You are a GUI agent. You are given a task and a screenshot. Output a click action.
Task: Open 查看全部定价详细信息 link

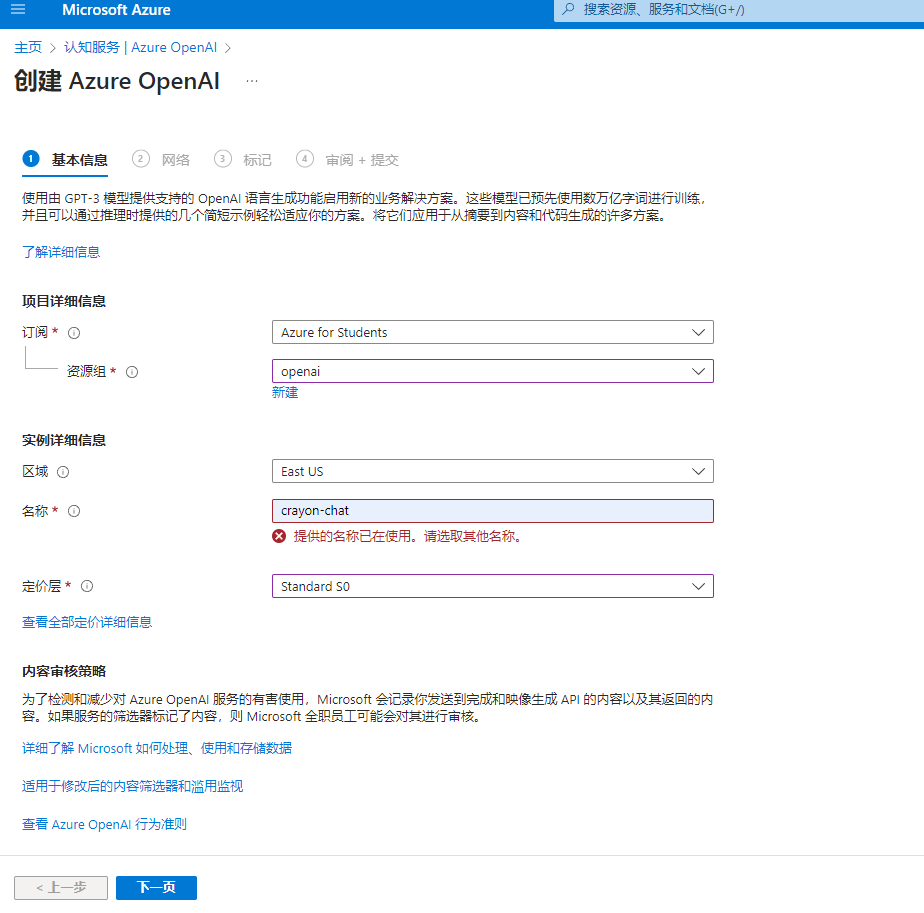pyautogui.click(x=87, y=622)
